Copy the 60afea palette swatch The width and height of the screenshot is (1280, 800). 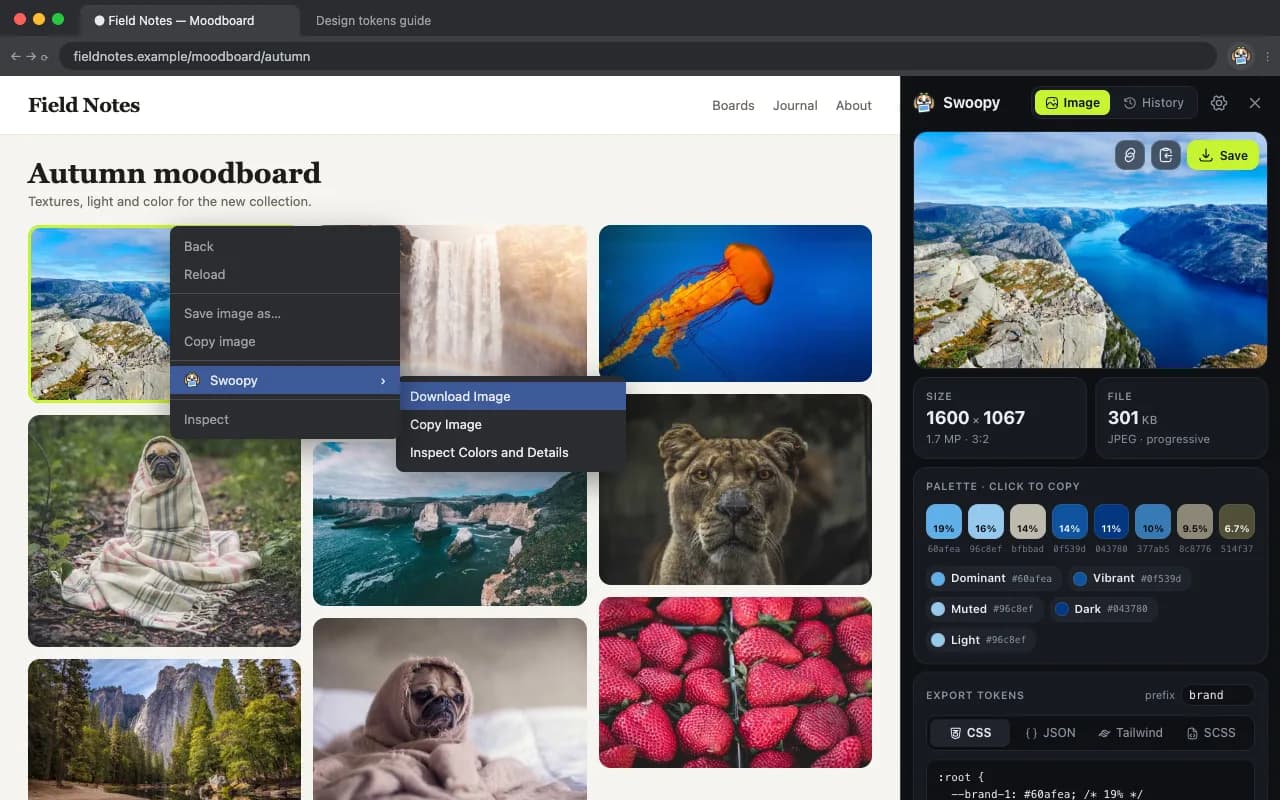point(944,522)
